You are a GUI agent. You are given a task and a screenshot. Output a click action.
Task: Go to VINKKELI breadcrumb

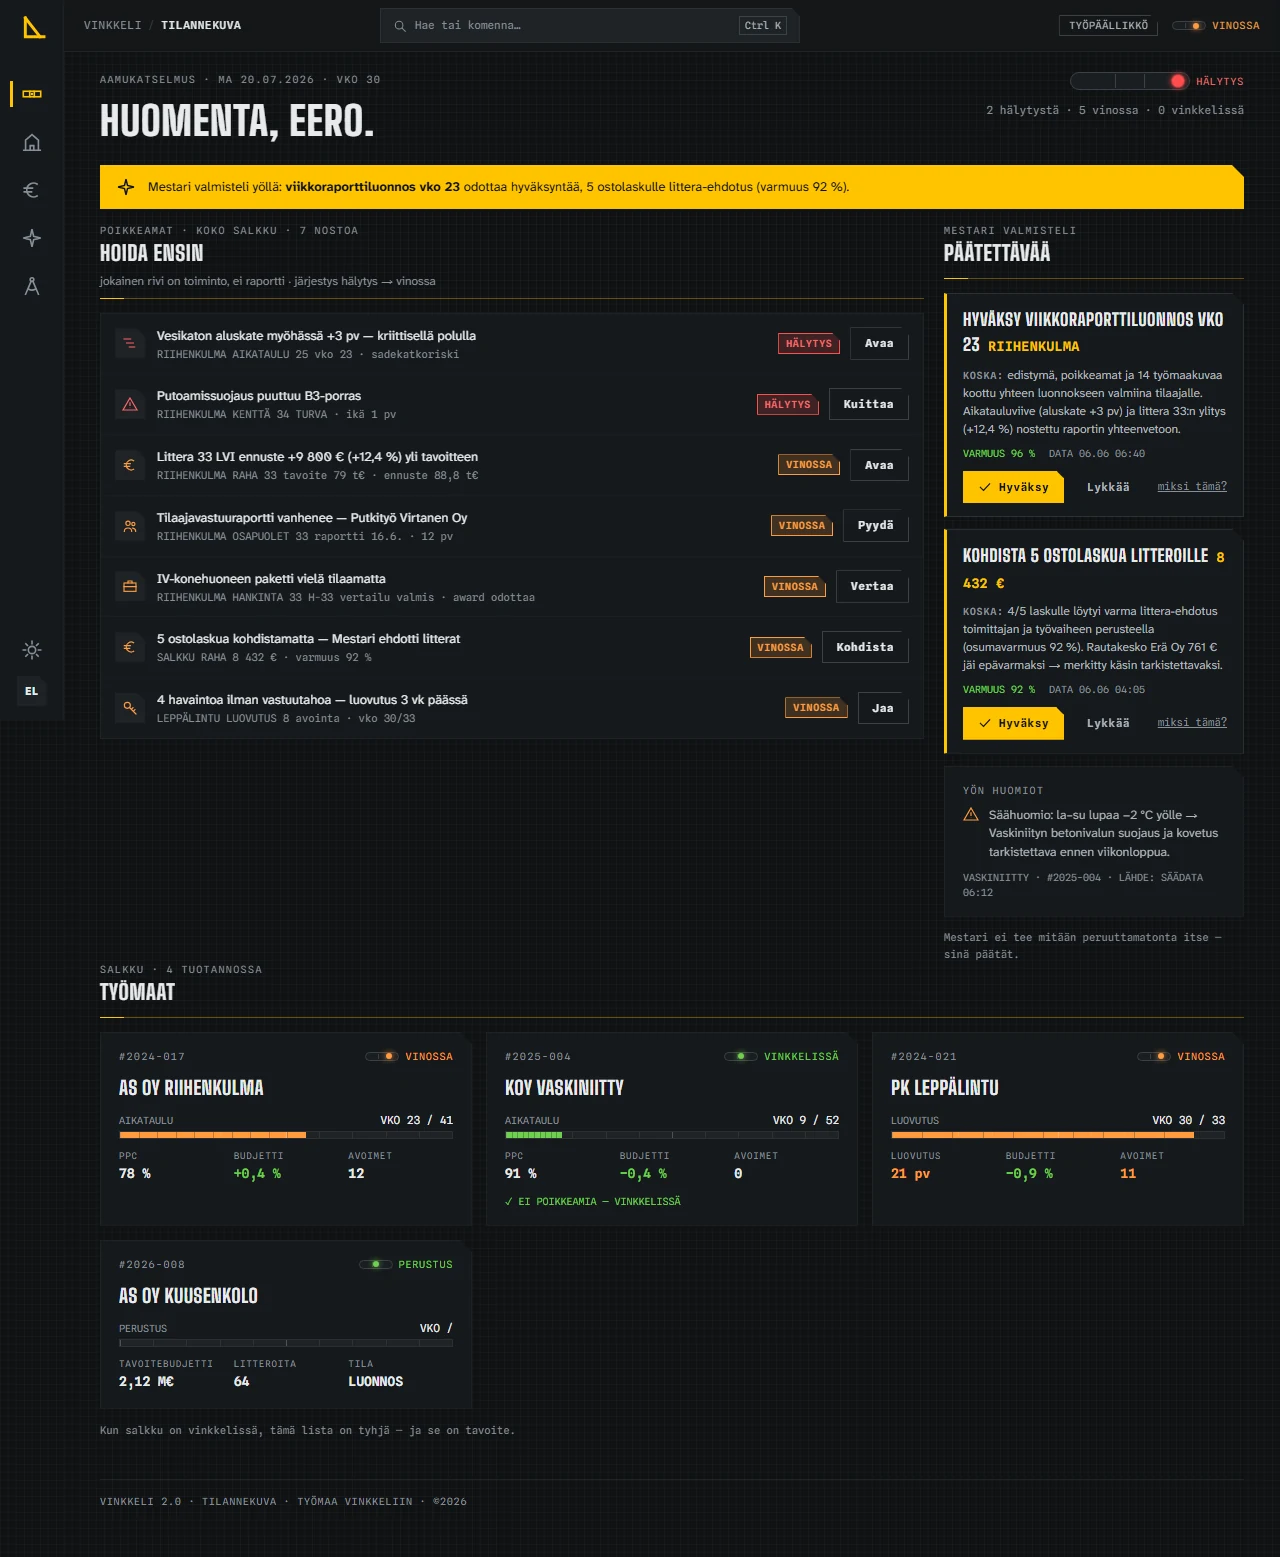click(113, 25)
